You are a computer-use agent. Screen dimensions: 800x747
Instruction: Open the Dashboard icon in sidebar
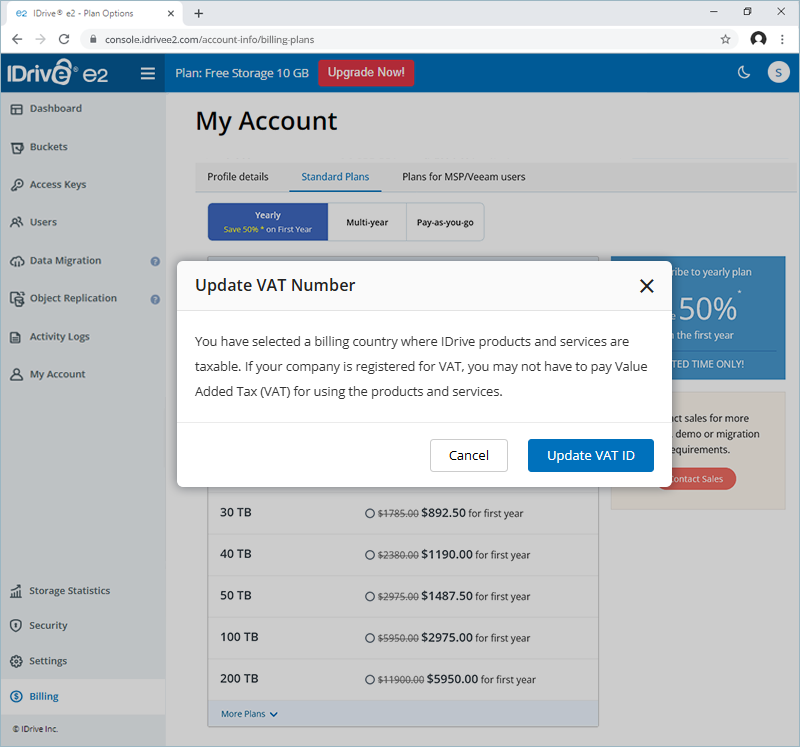[x=17, y=109]
